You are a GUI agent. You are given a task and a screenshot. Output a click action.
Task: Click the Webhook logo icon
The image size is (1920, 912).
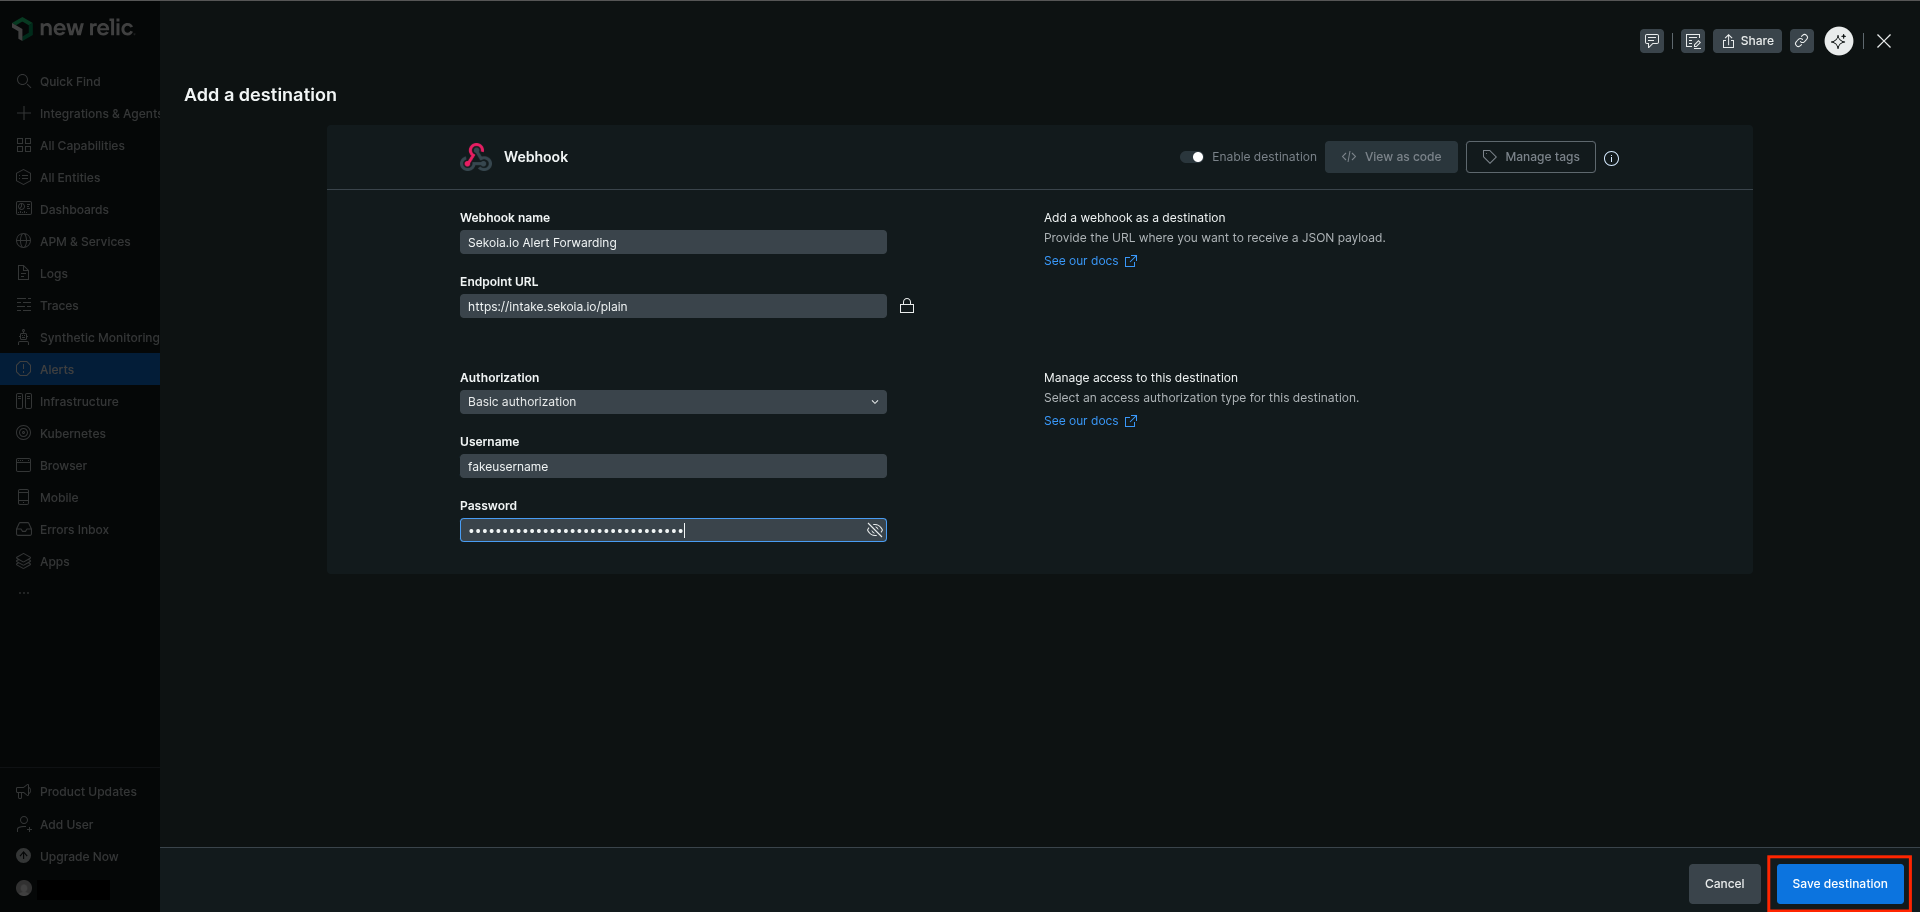[476, 157]
